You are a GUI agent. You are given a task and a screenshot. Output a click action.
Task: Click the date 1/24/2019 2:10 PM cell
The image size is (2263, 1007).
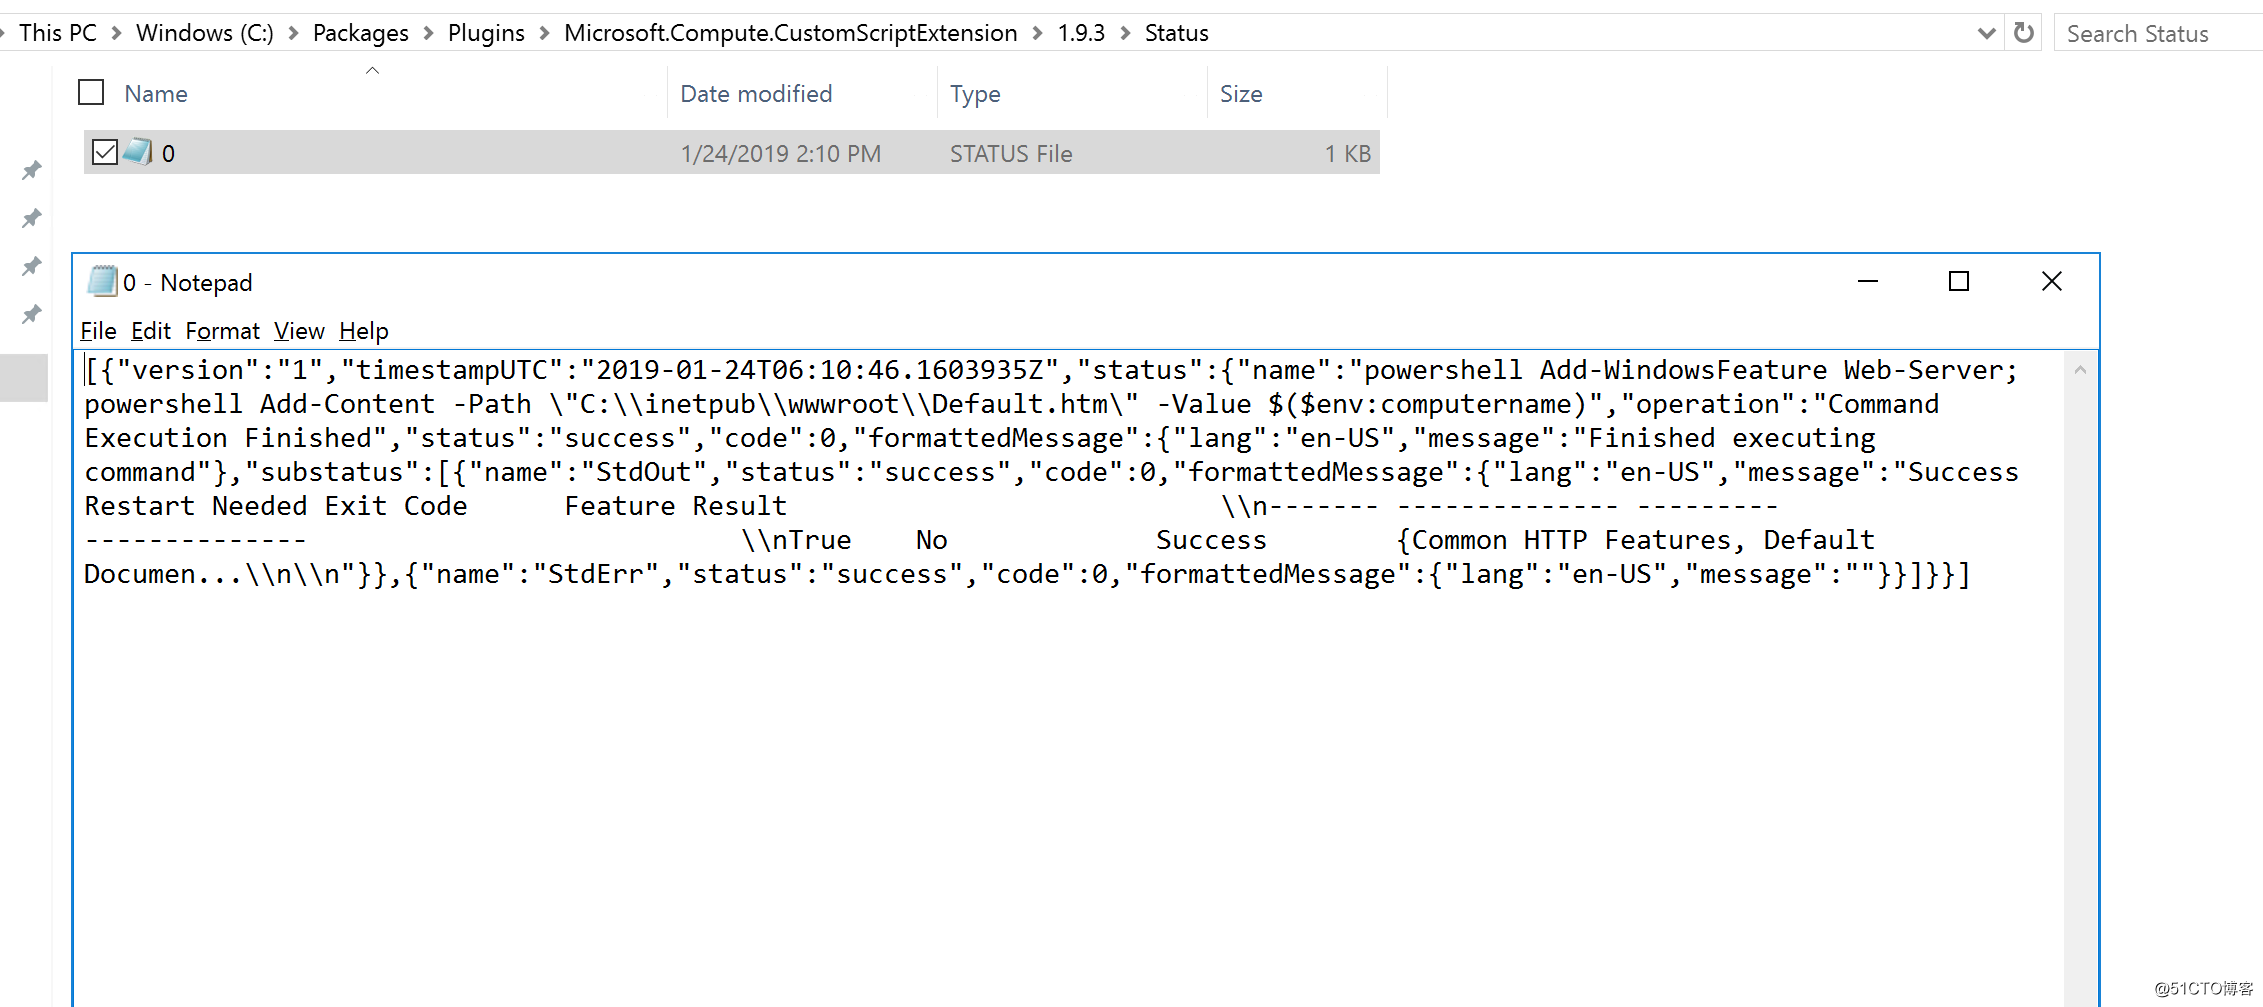pos(781,153)
